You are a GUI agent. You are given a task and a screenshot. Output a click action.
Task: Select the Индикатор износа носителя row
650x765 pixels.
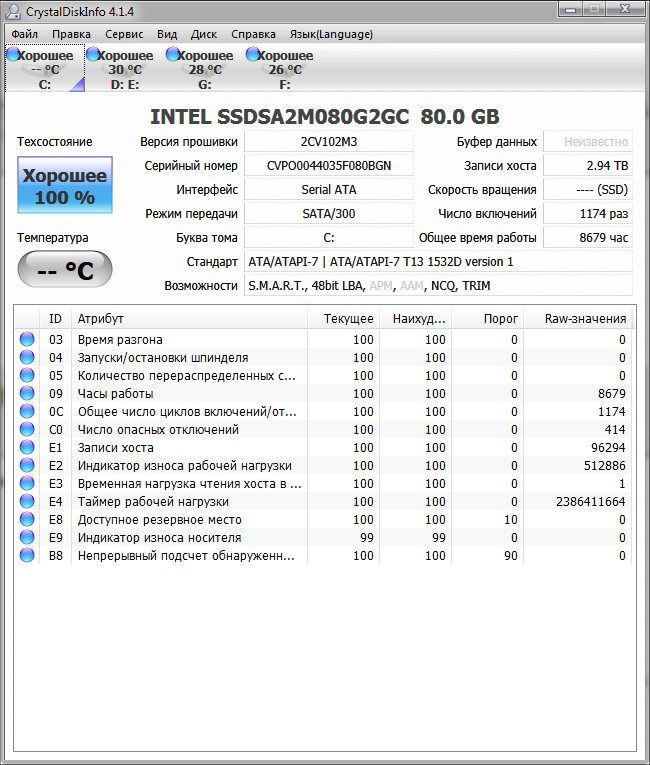coord(324,538)
